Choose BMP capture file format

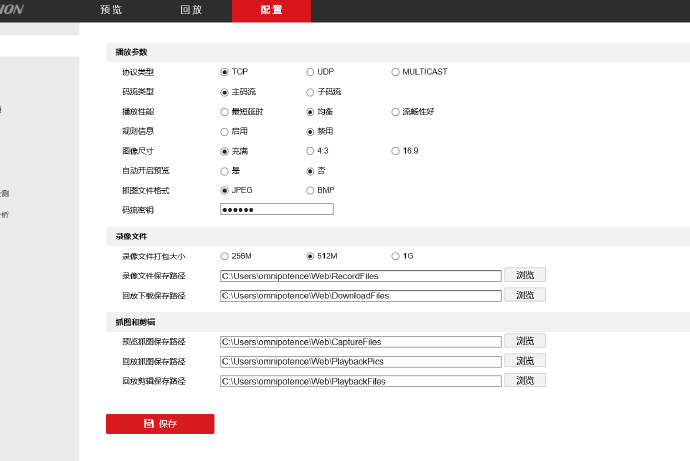[x=310, y=190]
